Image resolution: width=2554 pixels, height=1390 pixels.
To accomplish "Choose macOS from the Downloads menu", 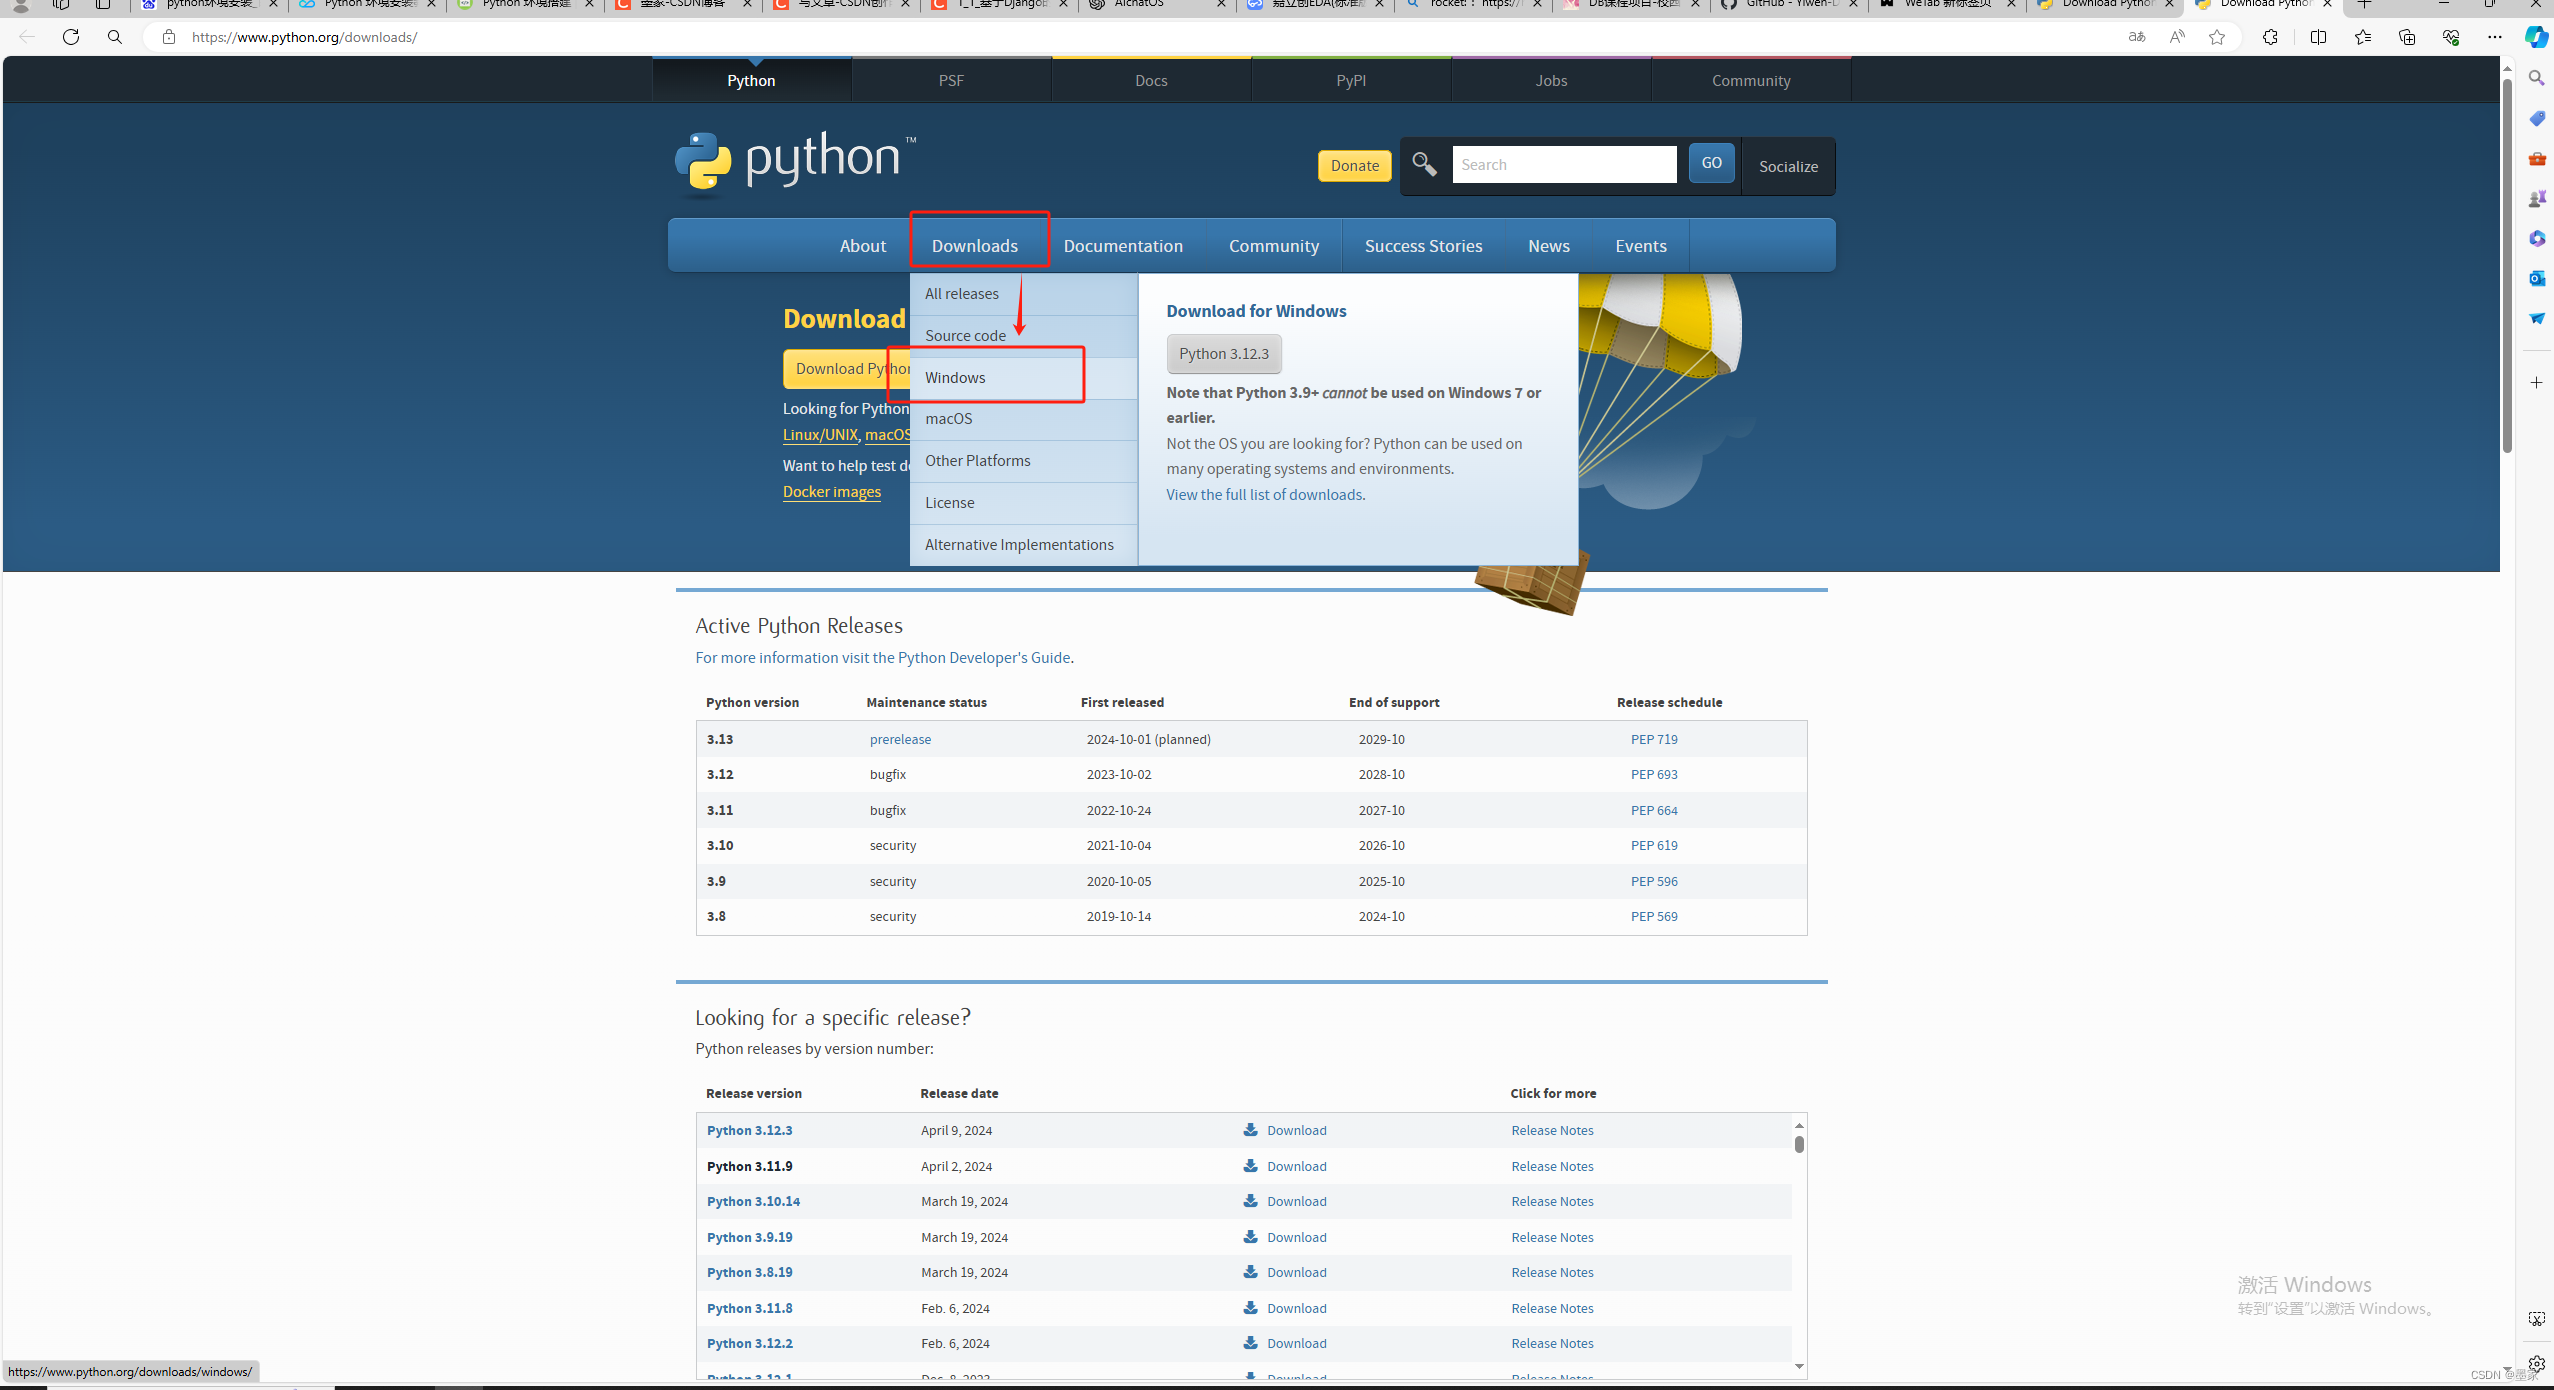I will [948, 418].
